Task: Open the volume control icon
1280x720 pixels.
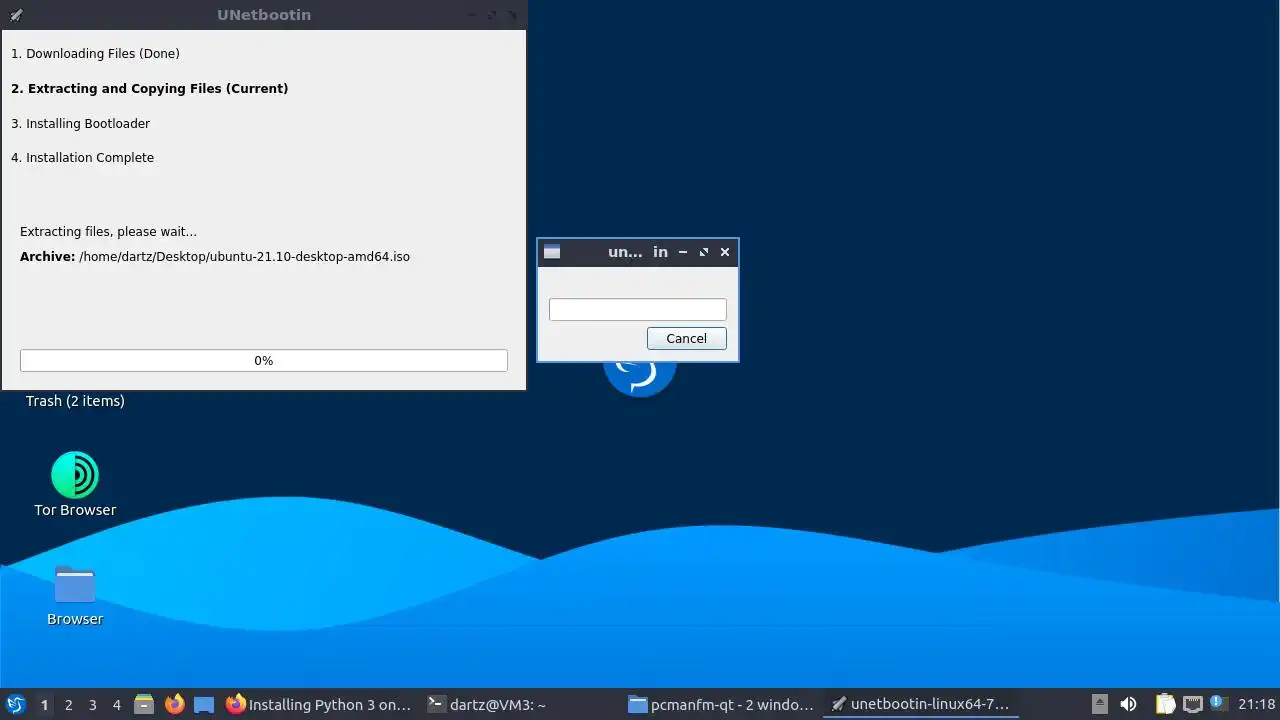Action: pyautogui.click(x=1128, y=704)
